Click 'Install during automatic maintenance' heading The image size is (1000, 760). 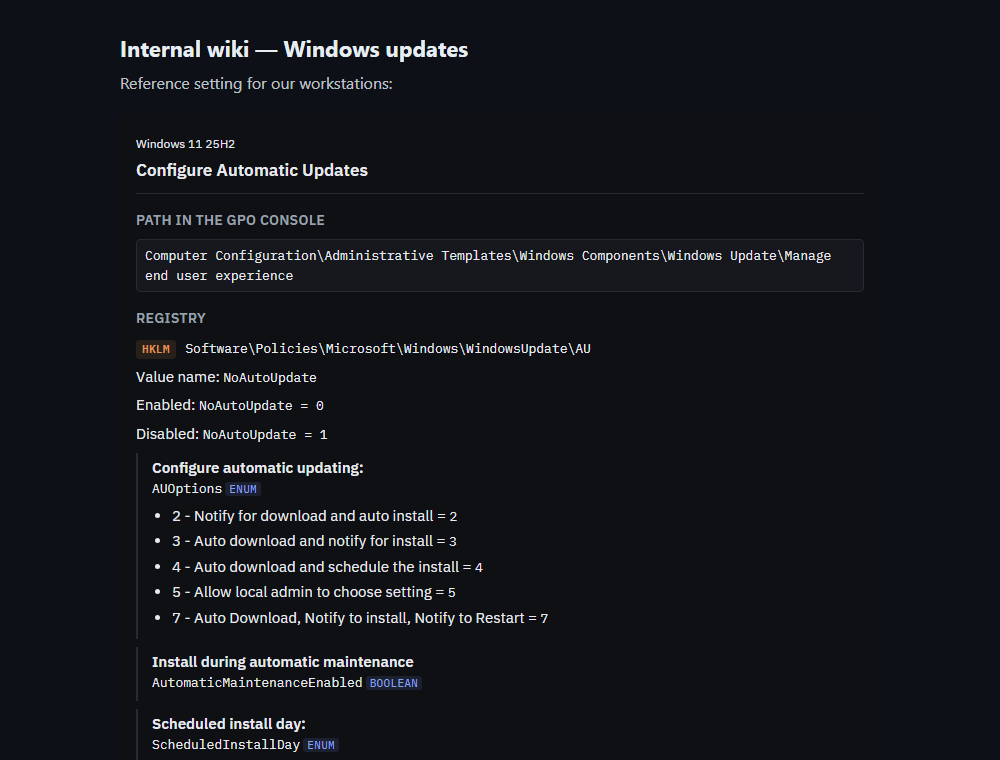(283, 662)
